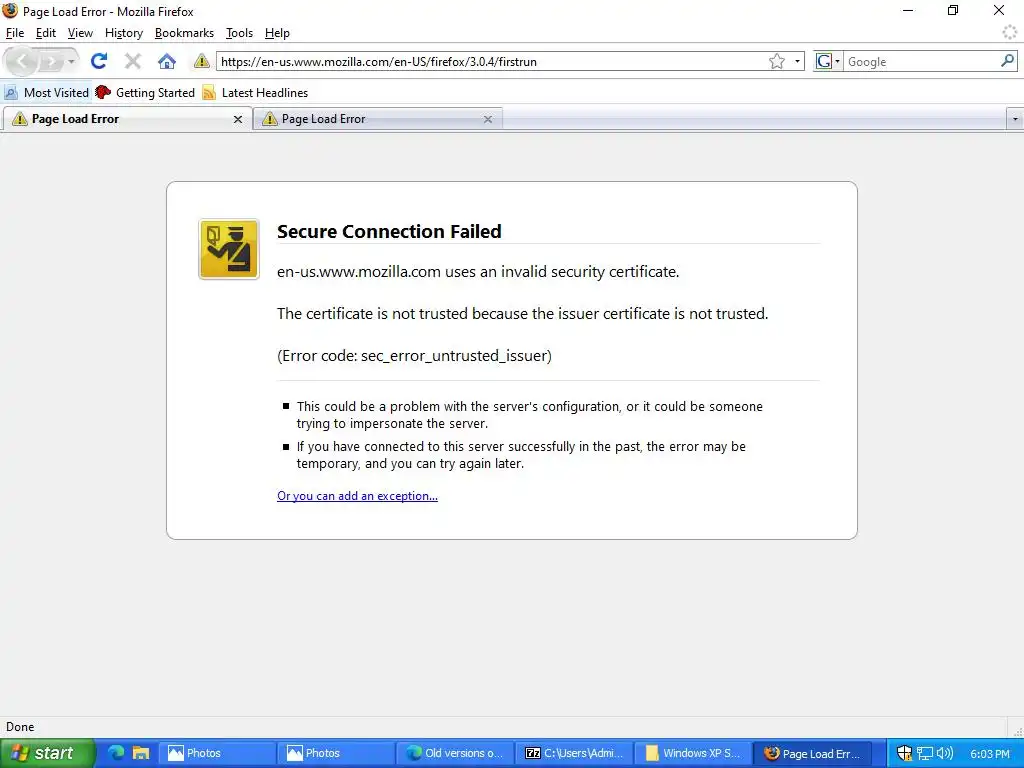Click the volume speaker tray icon
Viewport: 1024px width, 768px height.
point(944,753)
